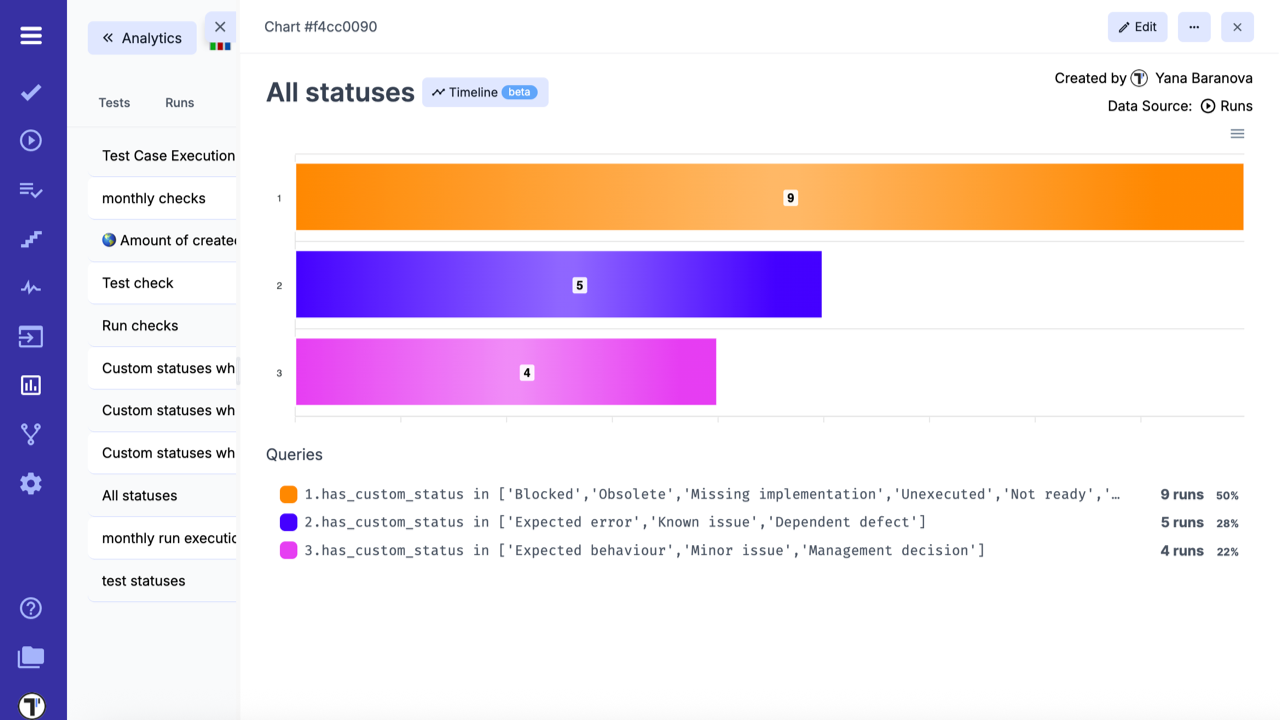The width and height of the screenshot is (1280, 720).
Task: Open the hamburger navigation menu
Action: click(31, 34)
